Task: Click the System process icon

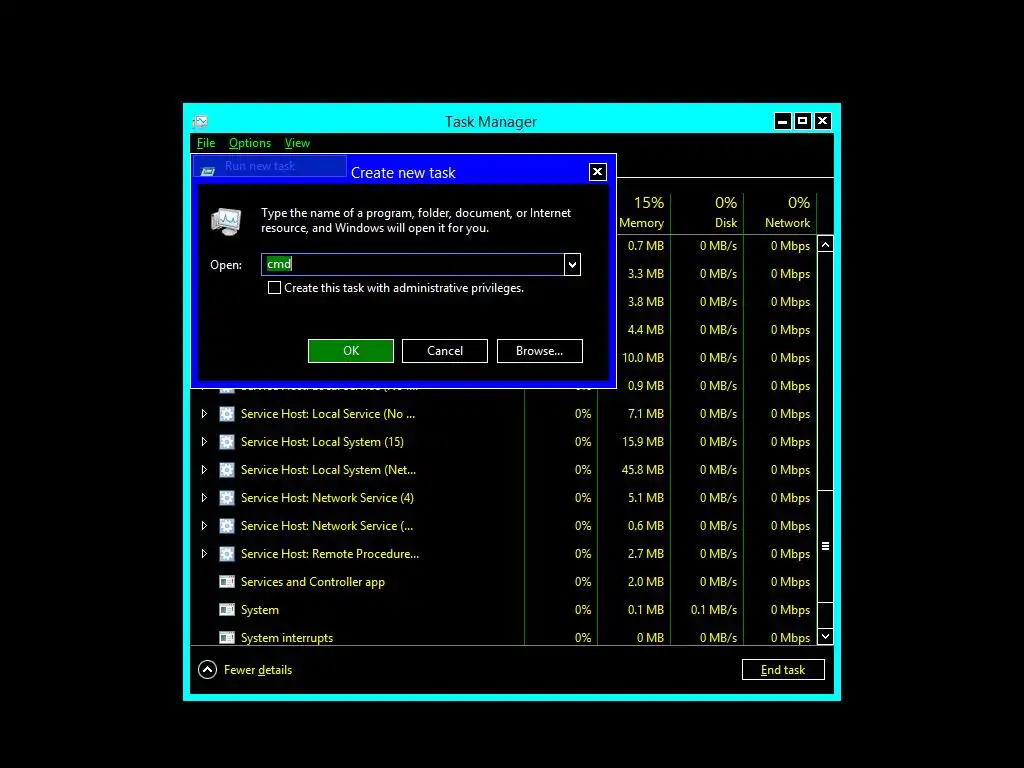Action: click(x=227, y=610)
